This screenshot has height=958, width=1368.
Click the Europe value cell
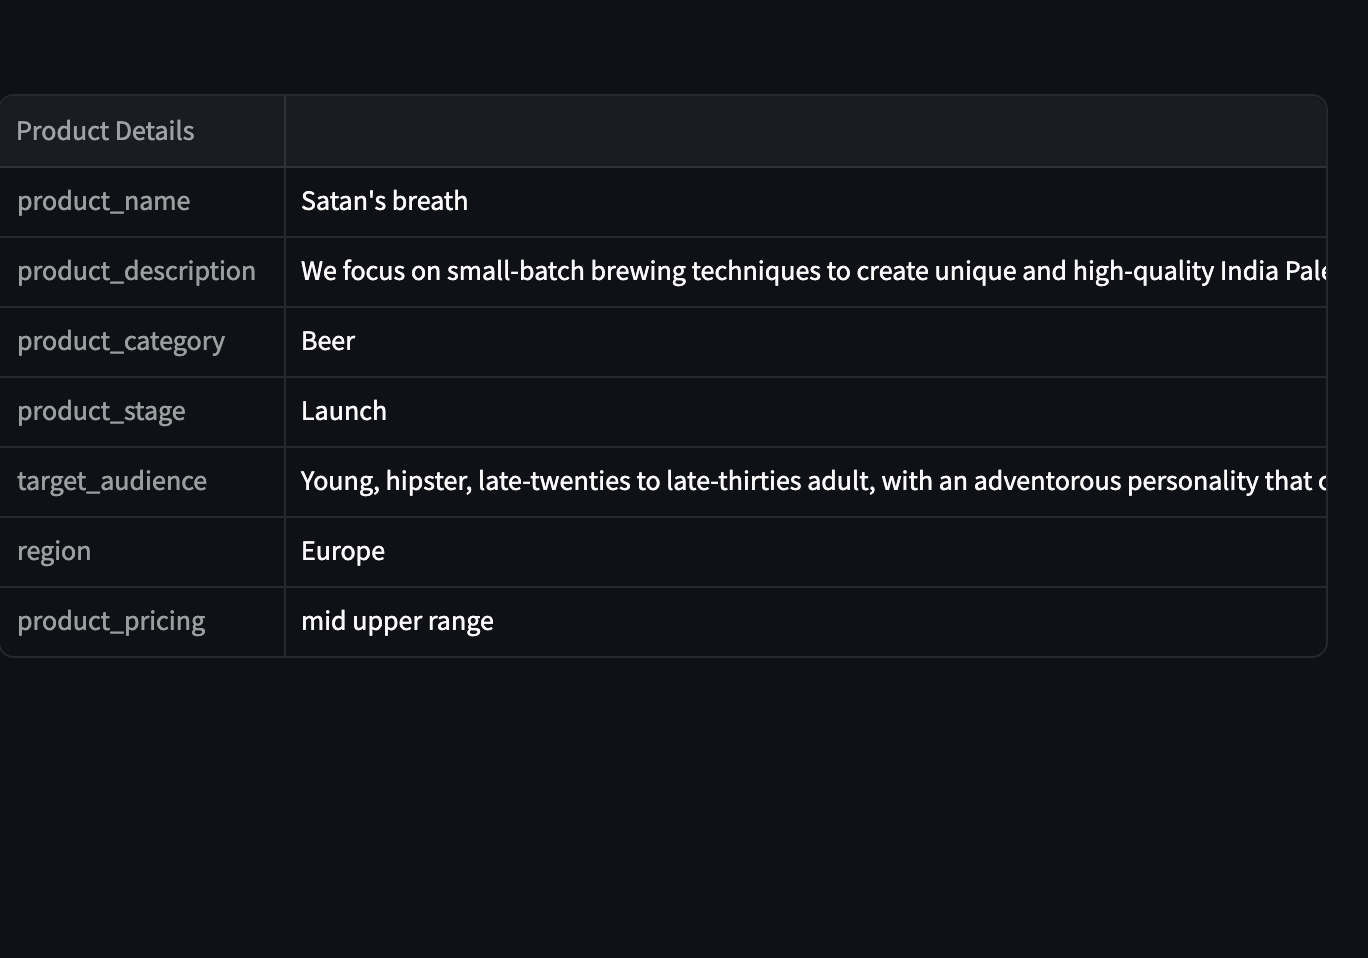coord(806,552)
